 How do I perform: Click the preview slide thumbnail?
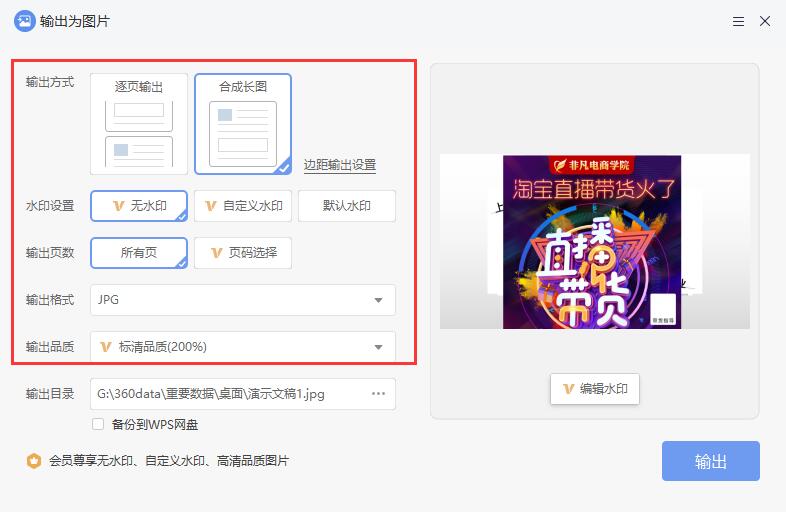coord(595,242)
